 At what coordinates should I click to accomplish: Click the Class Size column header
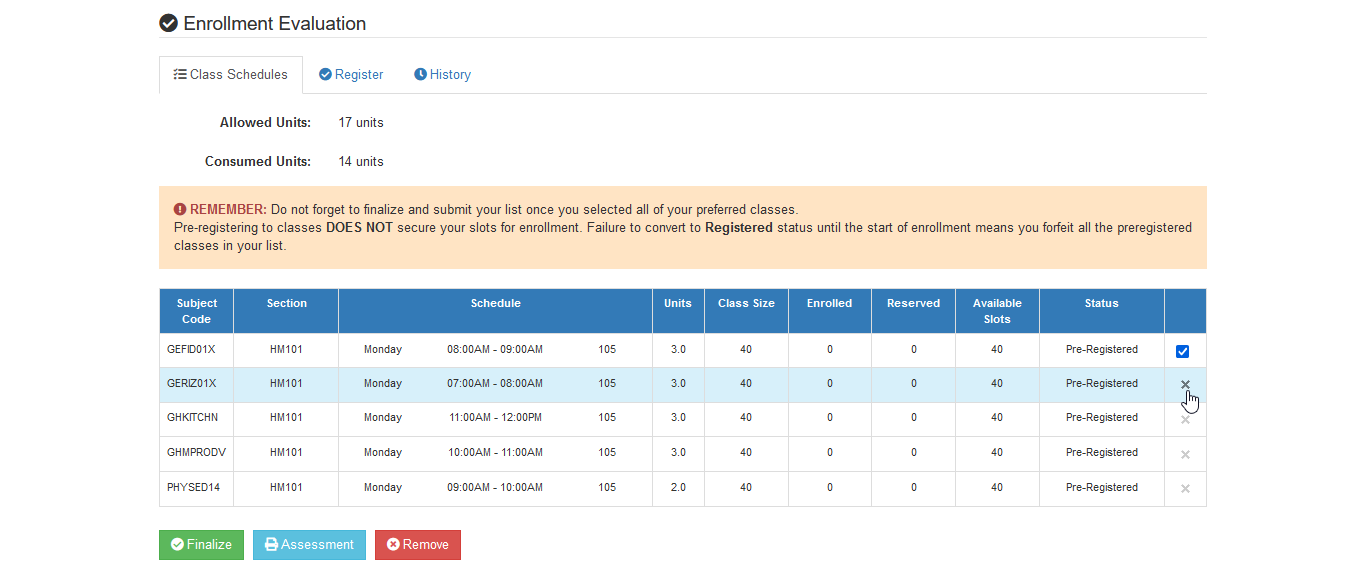746,311
